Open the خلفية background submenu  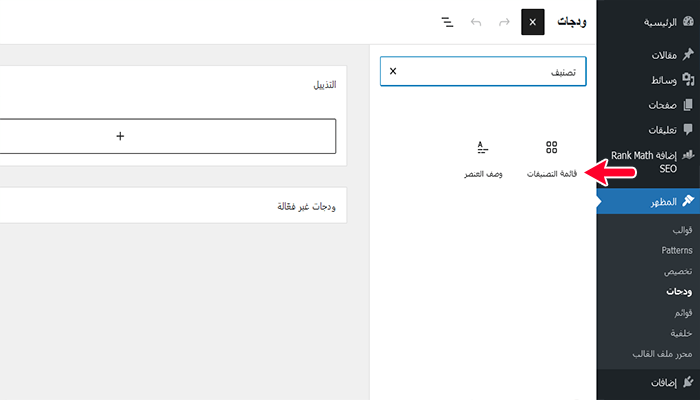(x=681, y=333)
